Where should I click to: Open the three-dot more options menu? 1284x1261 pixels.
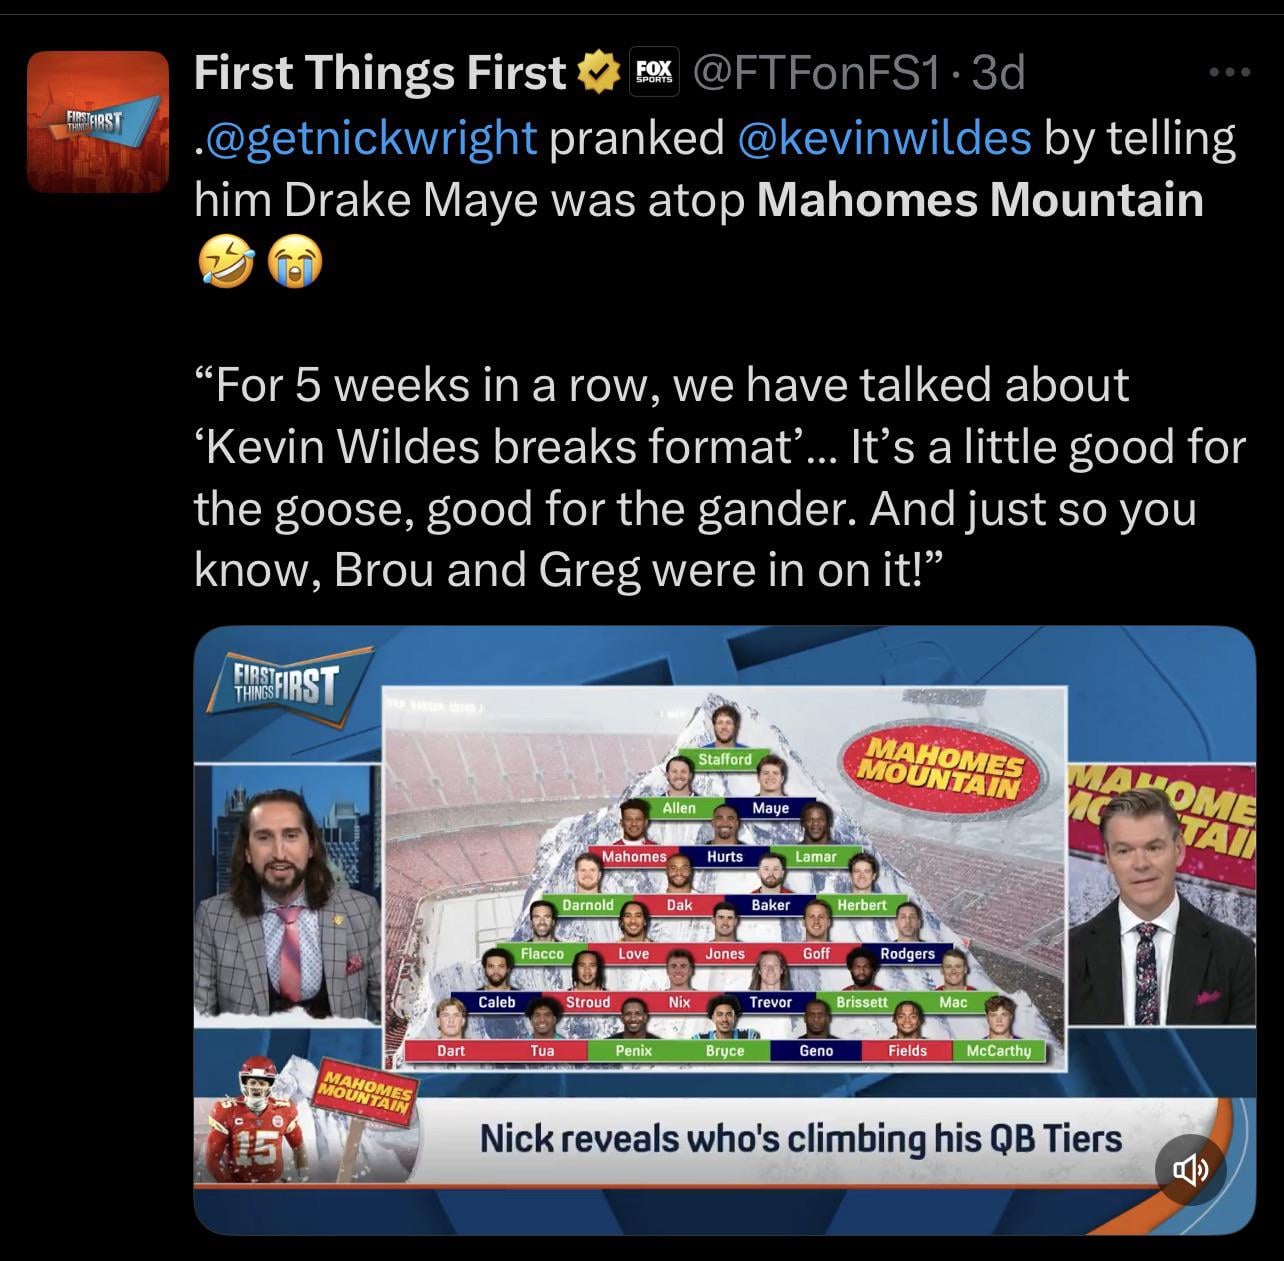[1229, 72]
